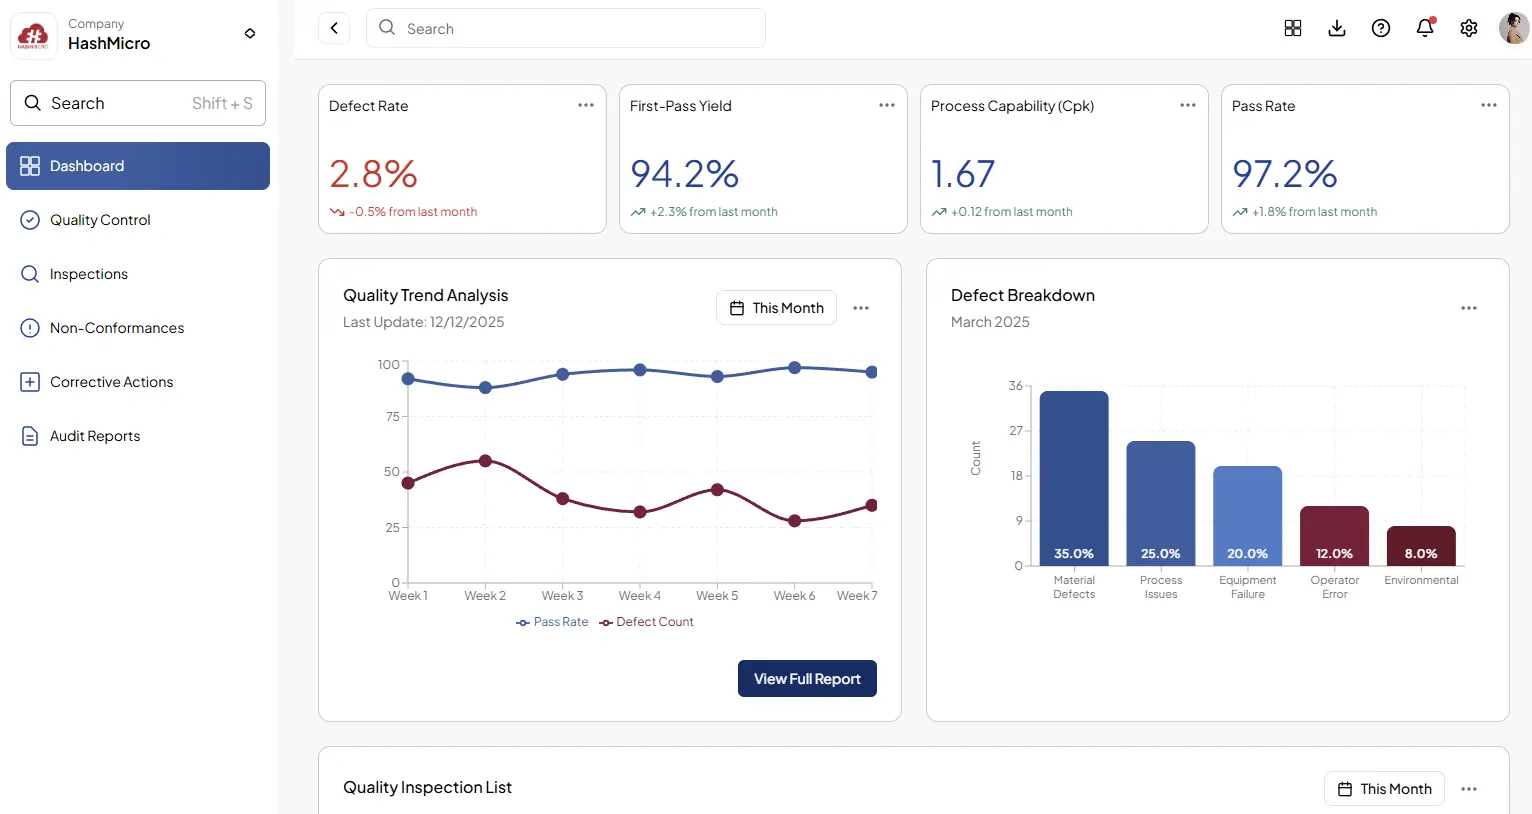This screenshot has width=1532, height=814.
Task: Click the View Full Report button
Action: coord(807,679)
